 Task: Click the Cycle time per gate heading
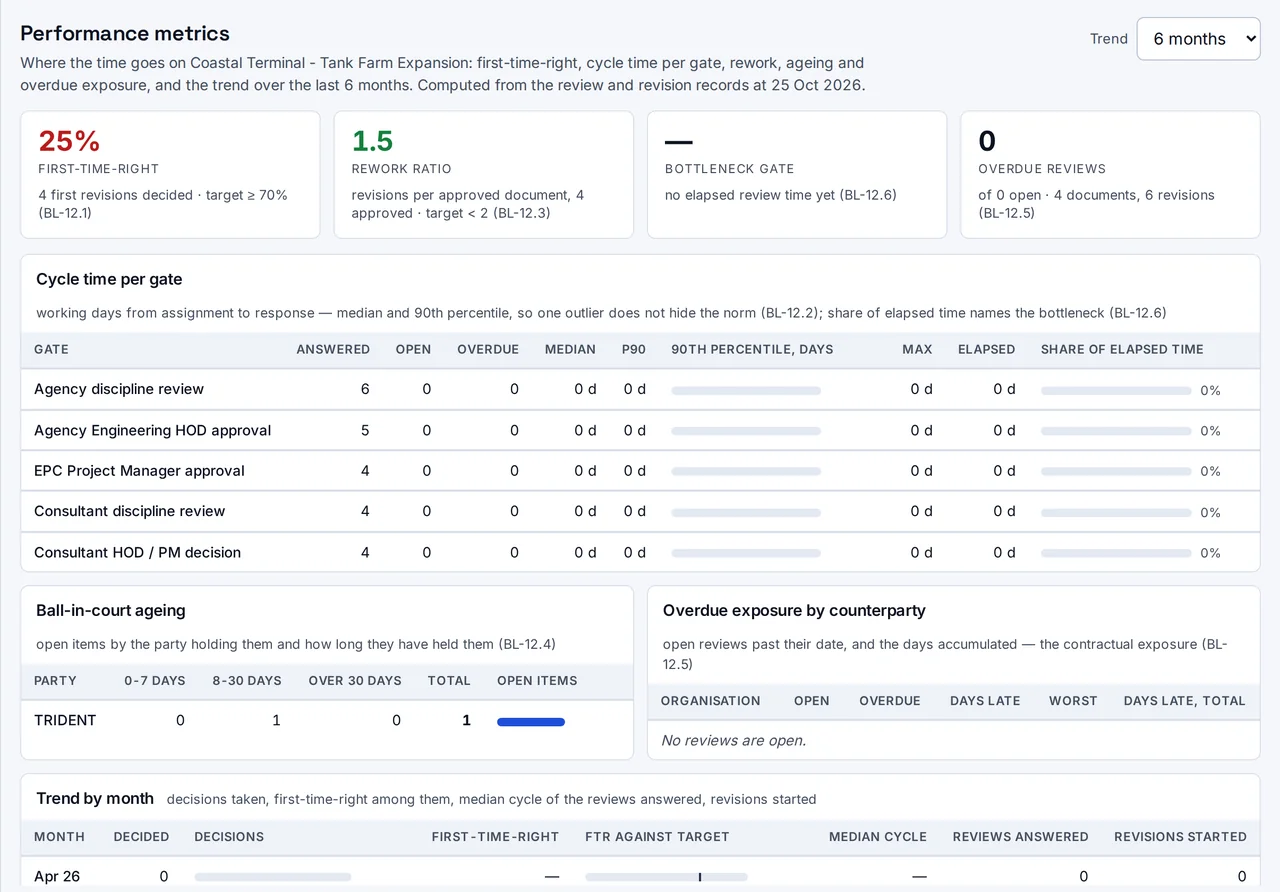pyautogui.click(x=109, y=279)
